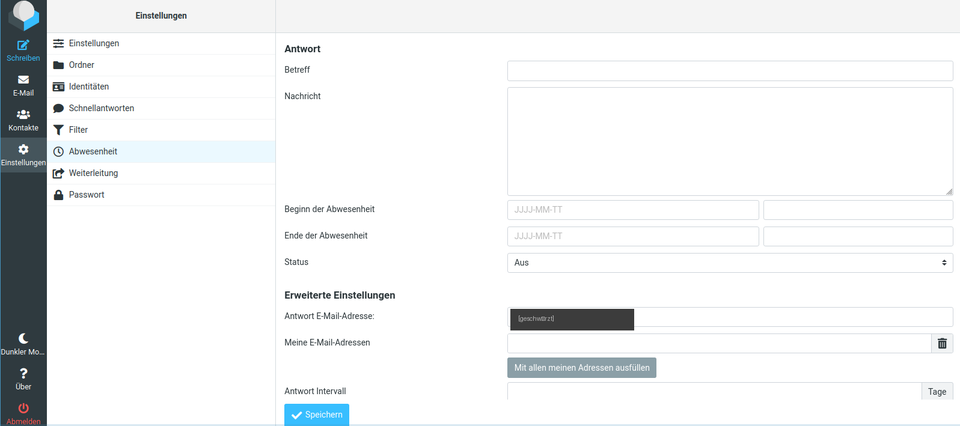Select Einstellungen gear icon in sidebar
Image resolution: width=960 pixels, height=426 pixels.
23,149
